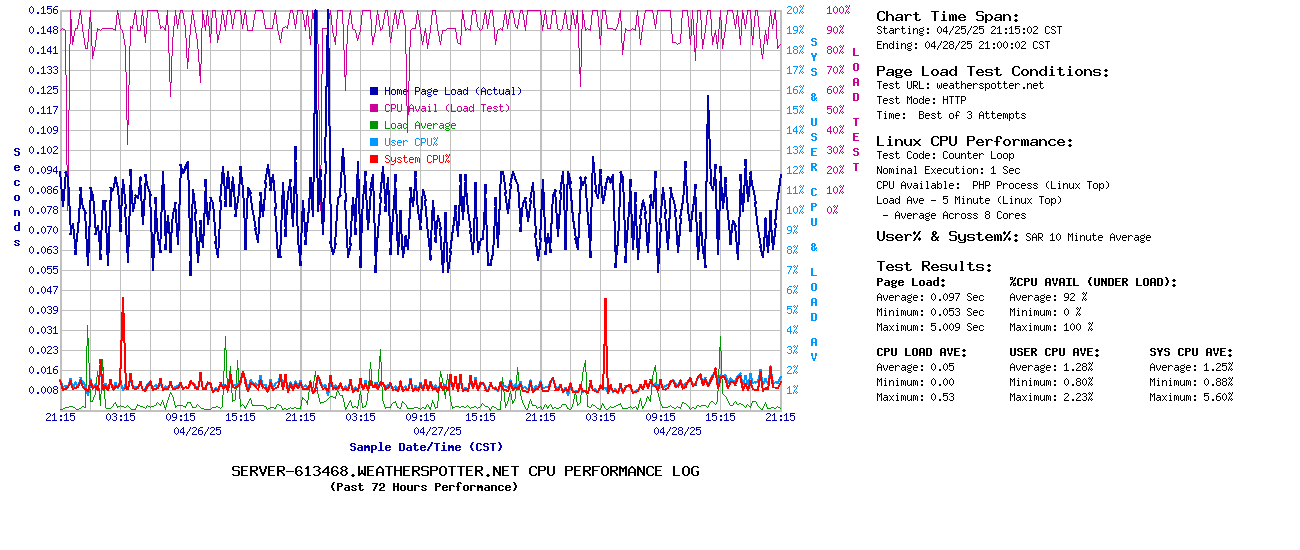Click the 'Test Results:' heading
The height and width of the screenshot is (550, 1300).
(x=934, y=266)
